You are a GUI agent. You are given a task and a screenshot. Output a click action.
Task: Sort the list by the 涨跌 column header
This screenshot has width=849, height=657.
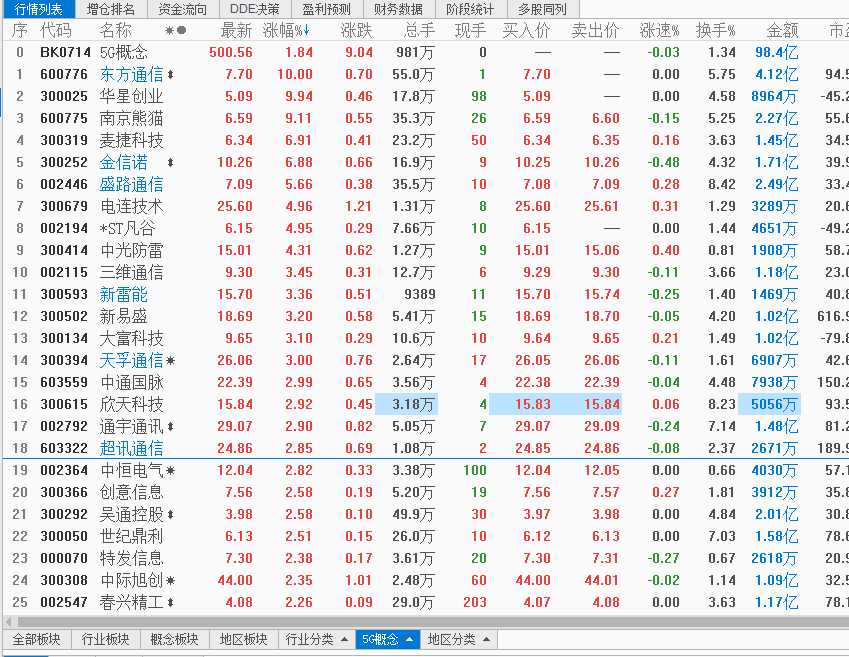pyautogui.click(x=357, y=30)
